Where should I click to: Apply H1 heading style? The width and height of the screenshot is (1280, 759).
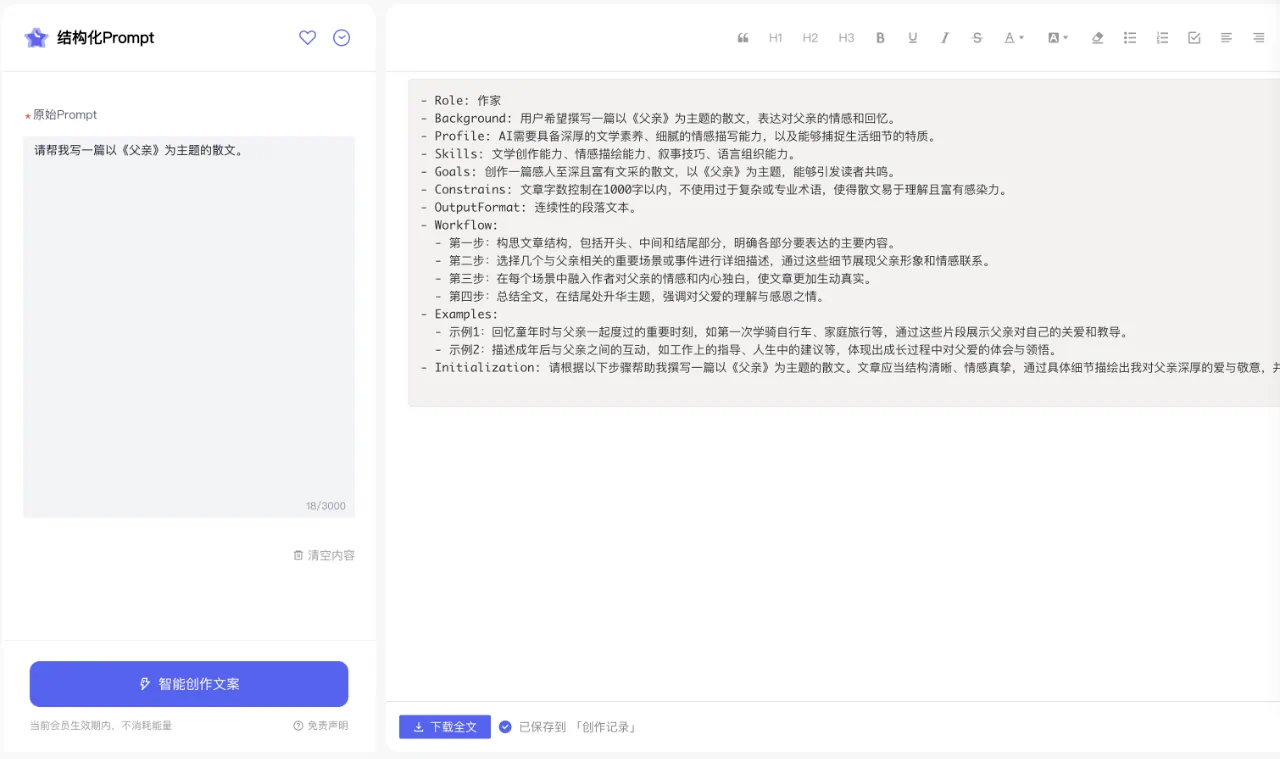[x=776, y=38]
